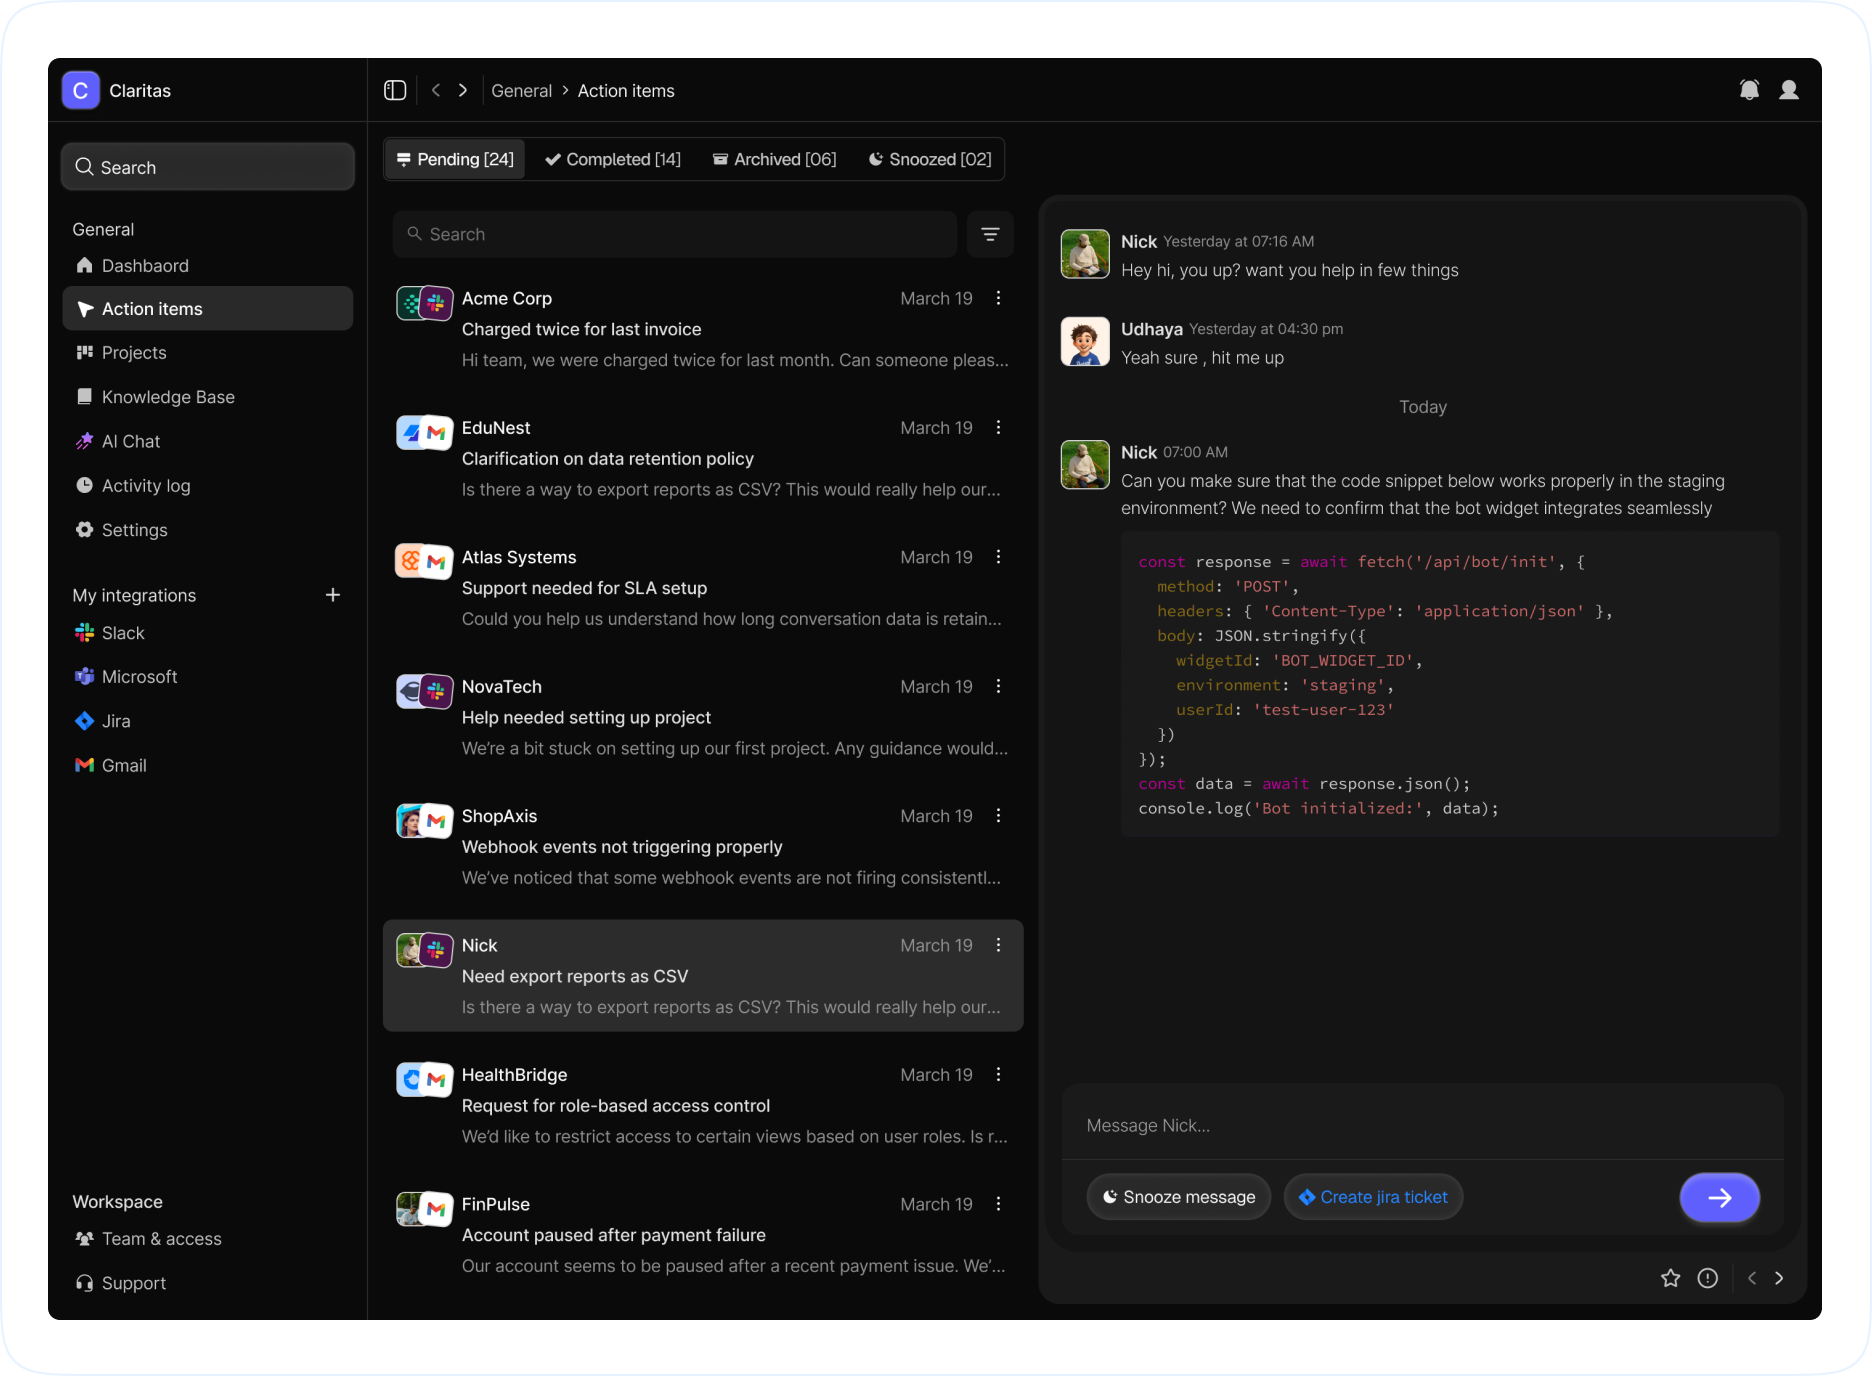Open more options for FinPulse item
1872x1376 pixels.
point(998,1204)
